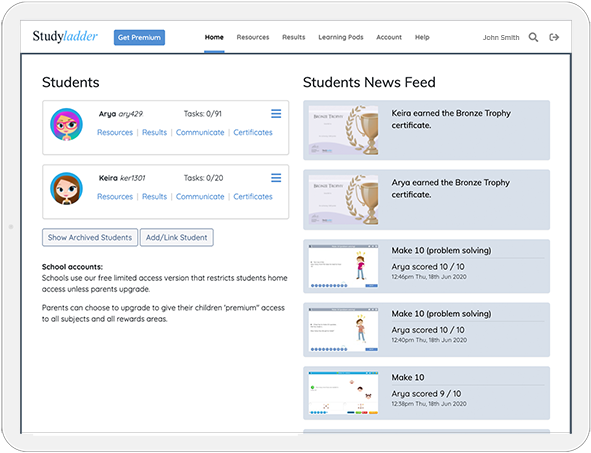The image size is (591, 453).
Task: Click the John Smith username
Action: [501, 38]
